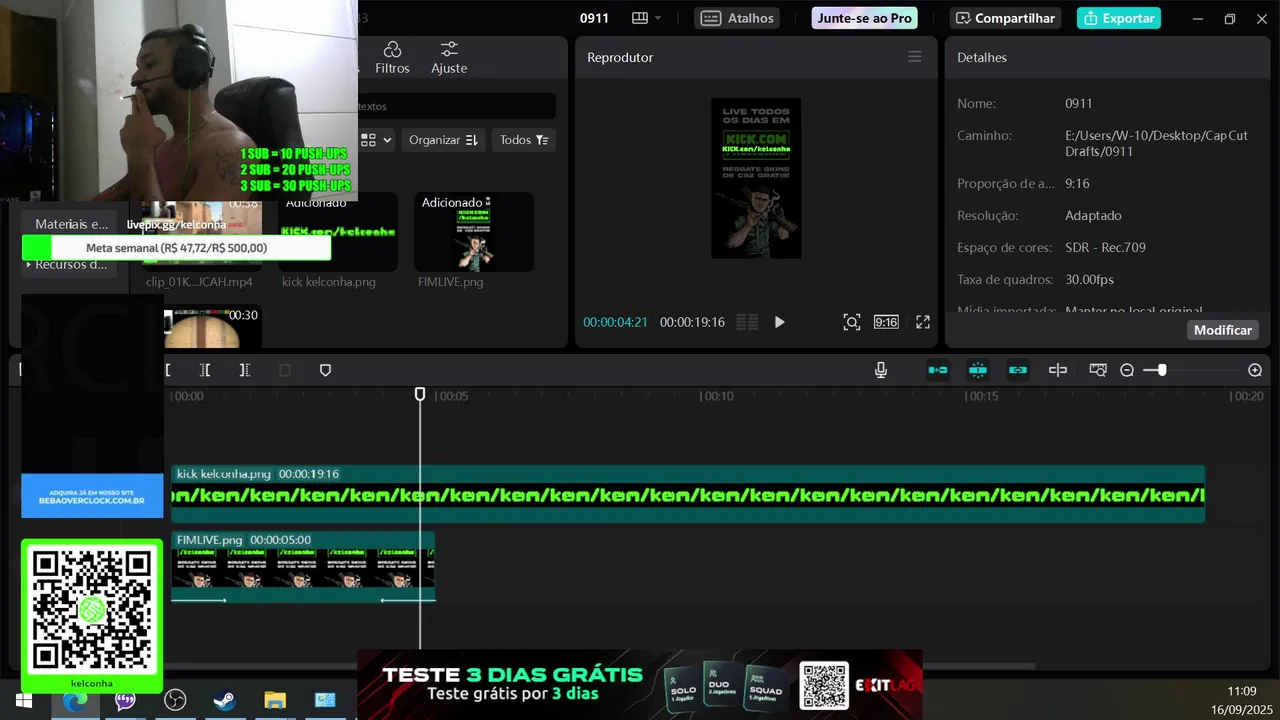1280x720 pixels.
Task: Click the total duration 00:00:19:16
Action: (x=692, y=322)
